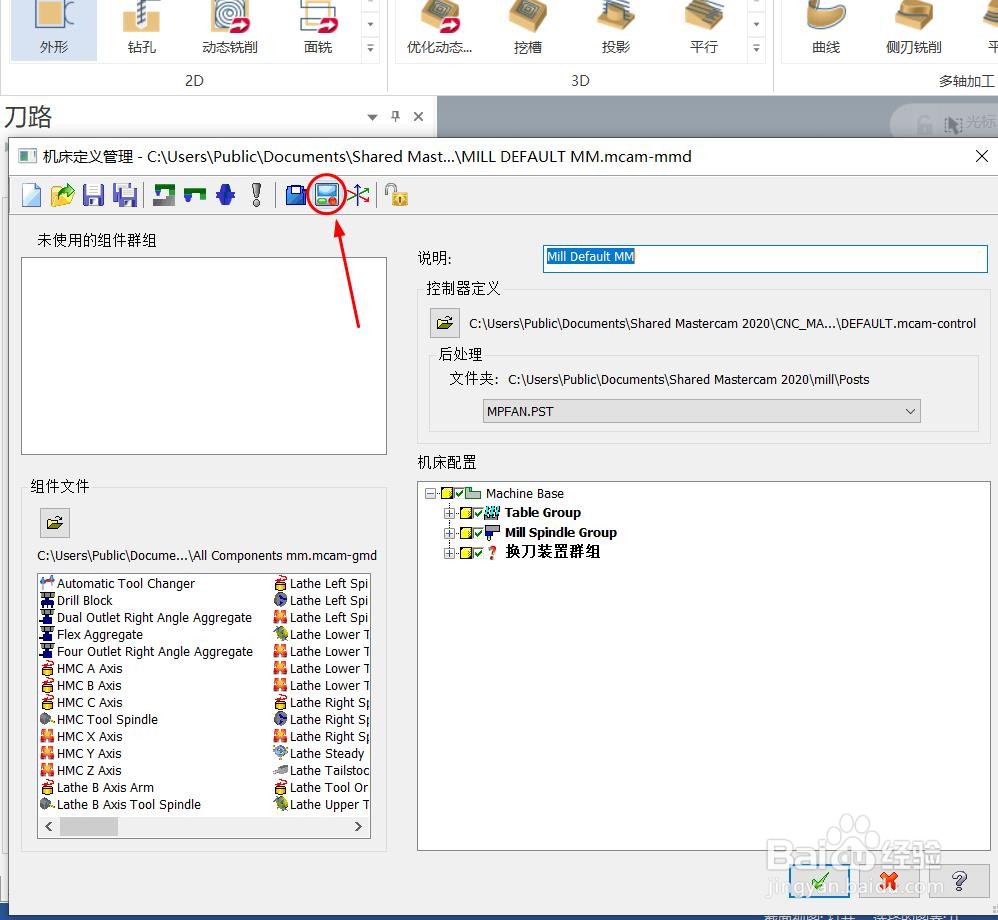Browse for a control definition file
Image resolution: width=998 pixels, height=920 pixels.
pyautogui.click(x=445, y=323)
